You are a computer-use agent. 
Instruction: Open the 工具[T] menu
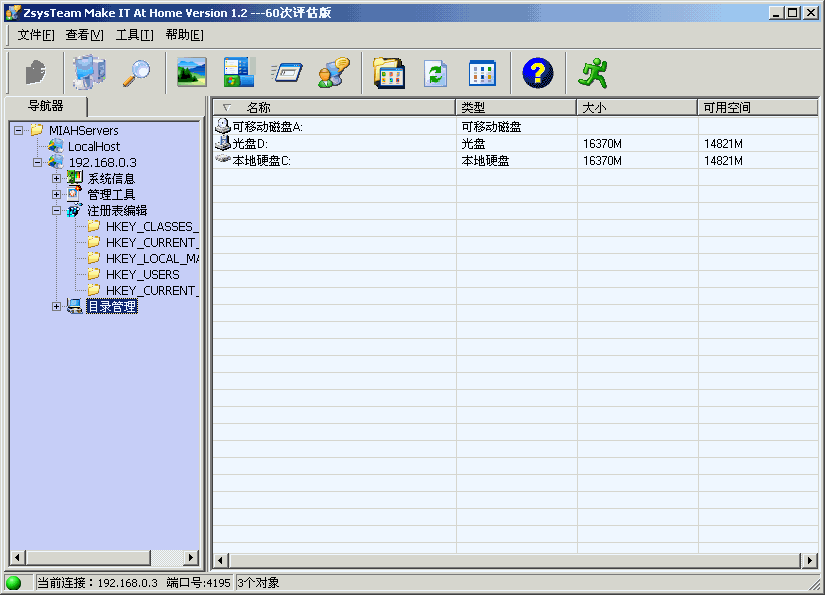134,35
